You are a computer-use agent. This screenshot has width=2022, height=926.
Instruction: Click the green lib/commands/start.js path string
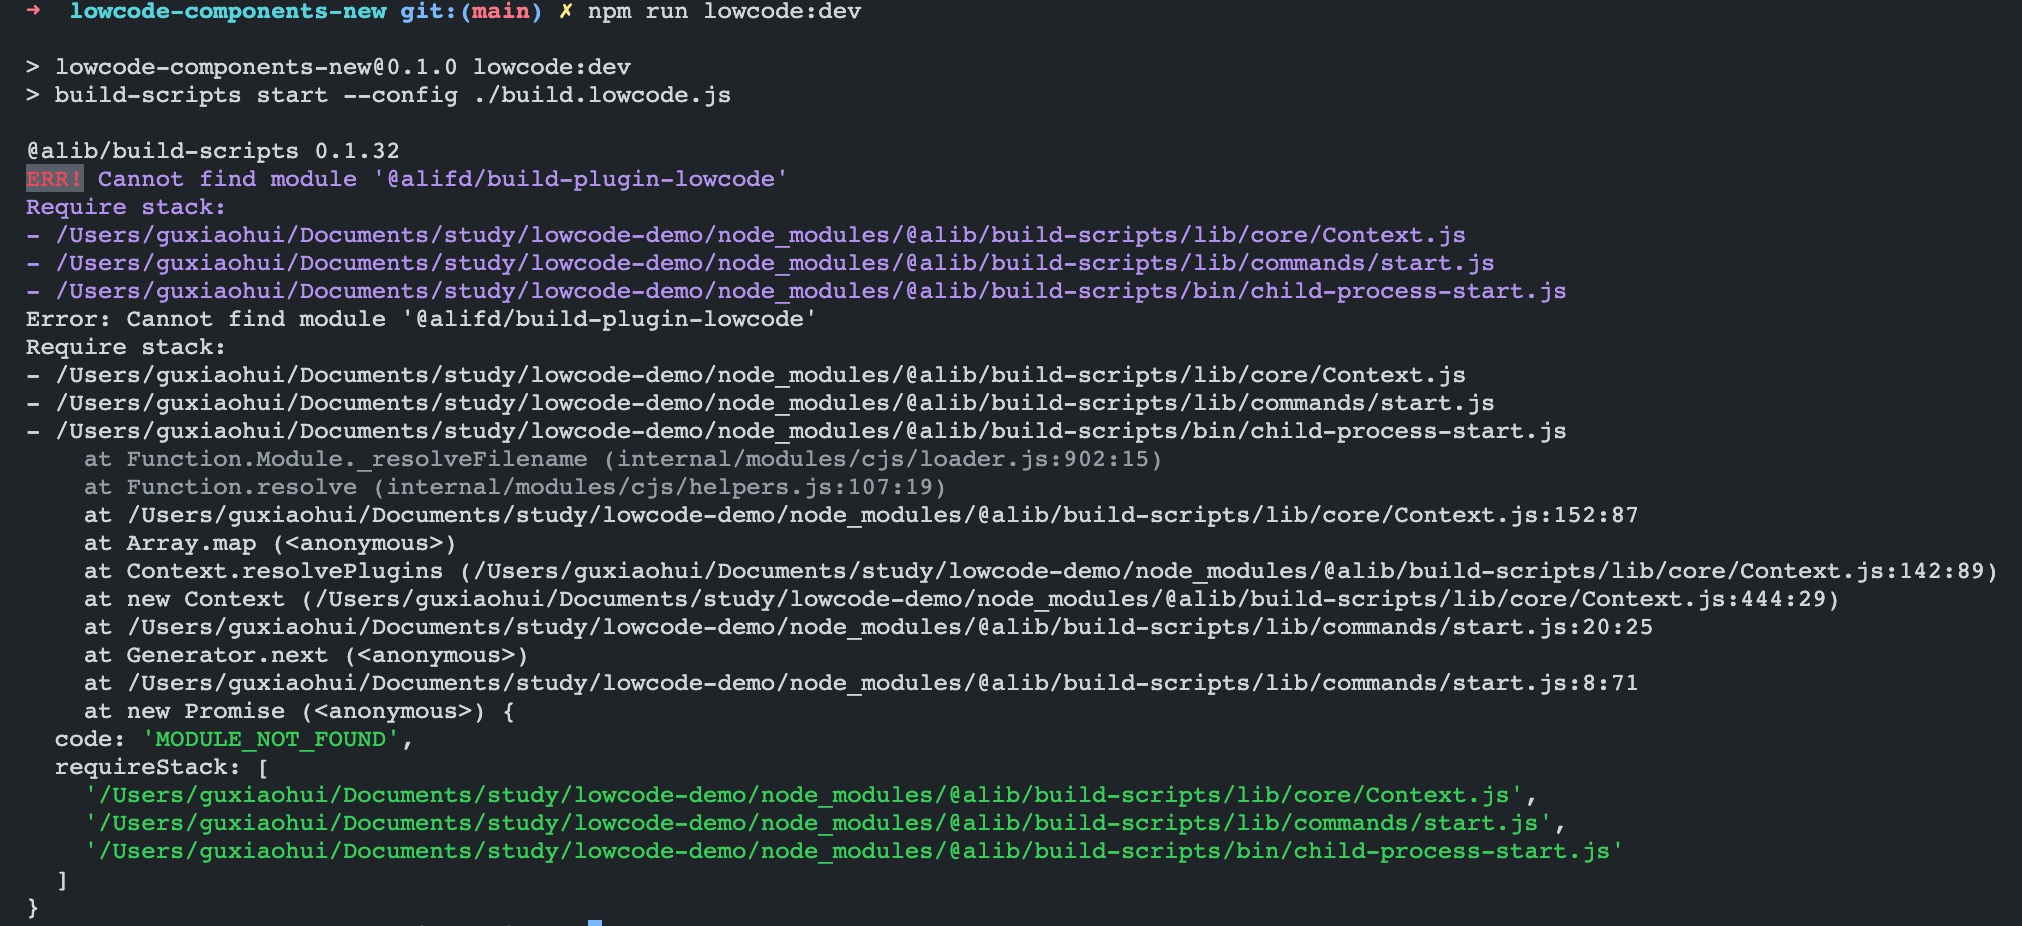point(818,823)
